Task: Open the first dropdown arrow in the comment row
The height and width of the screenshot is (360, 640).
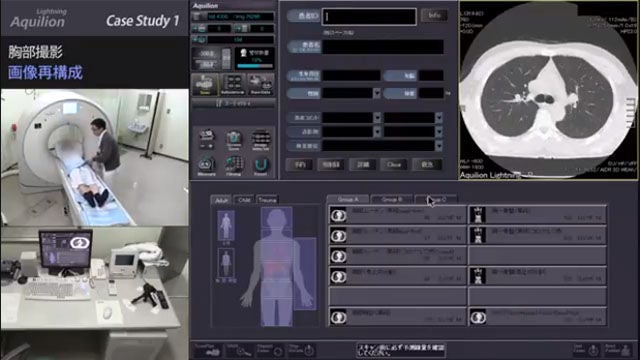Action: click(377, 118)
